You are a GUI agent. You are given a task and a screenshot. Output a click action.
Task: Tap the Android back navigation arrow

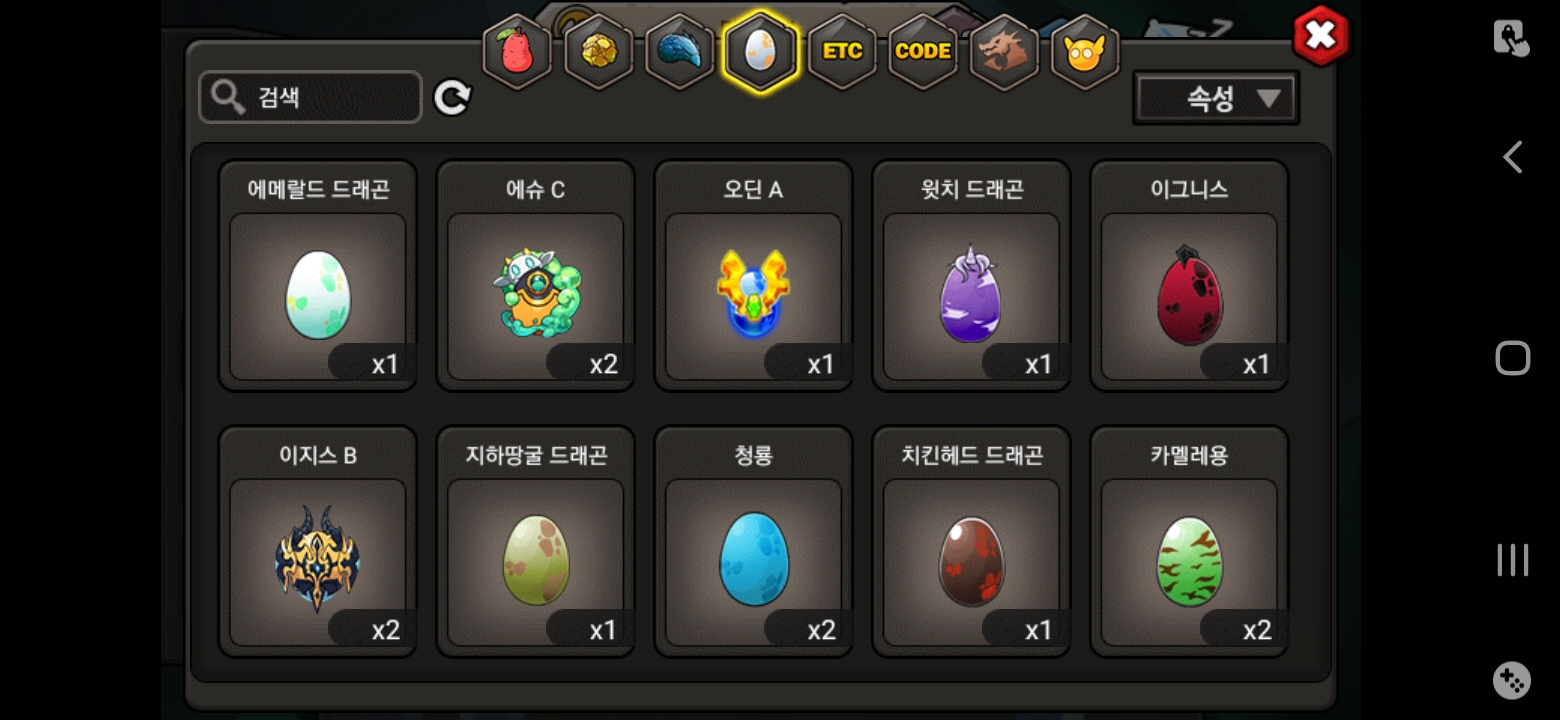pos(1513,157)
